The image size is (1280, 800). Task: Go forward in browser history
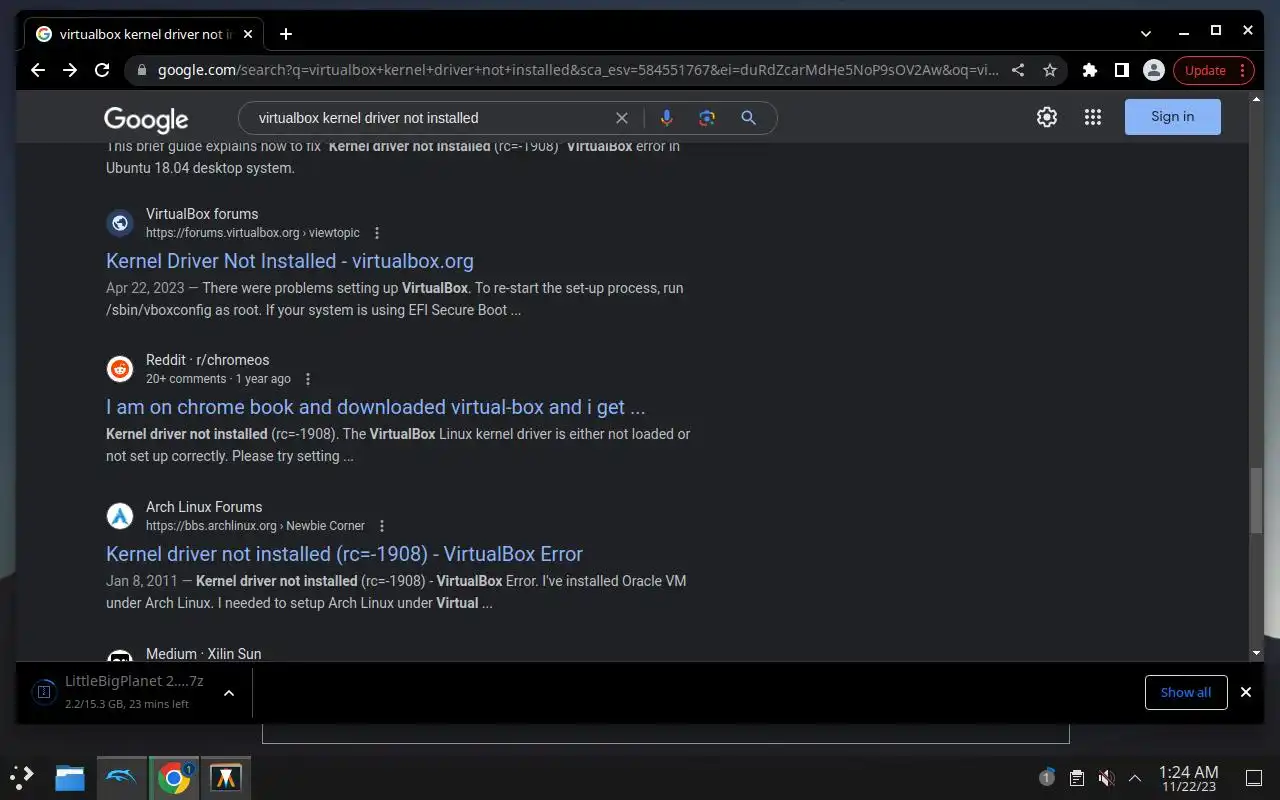click(x=69, y=70)
